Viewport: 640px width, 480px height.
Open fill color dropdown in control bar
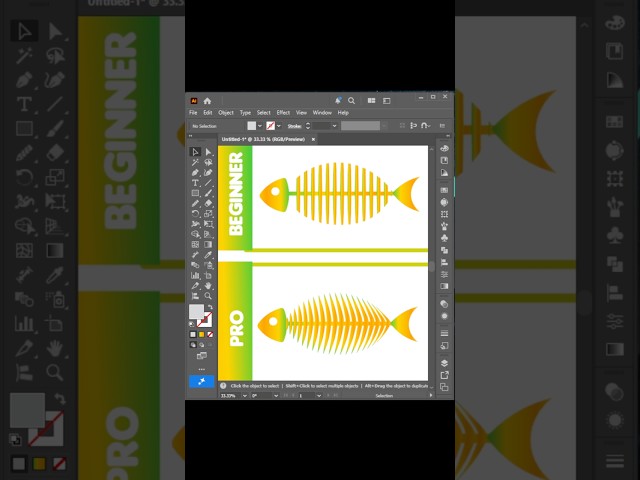[x=260, y=126]
